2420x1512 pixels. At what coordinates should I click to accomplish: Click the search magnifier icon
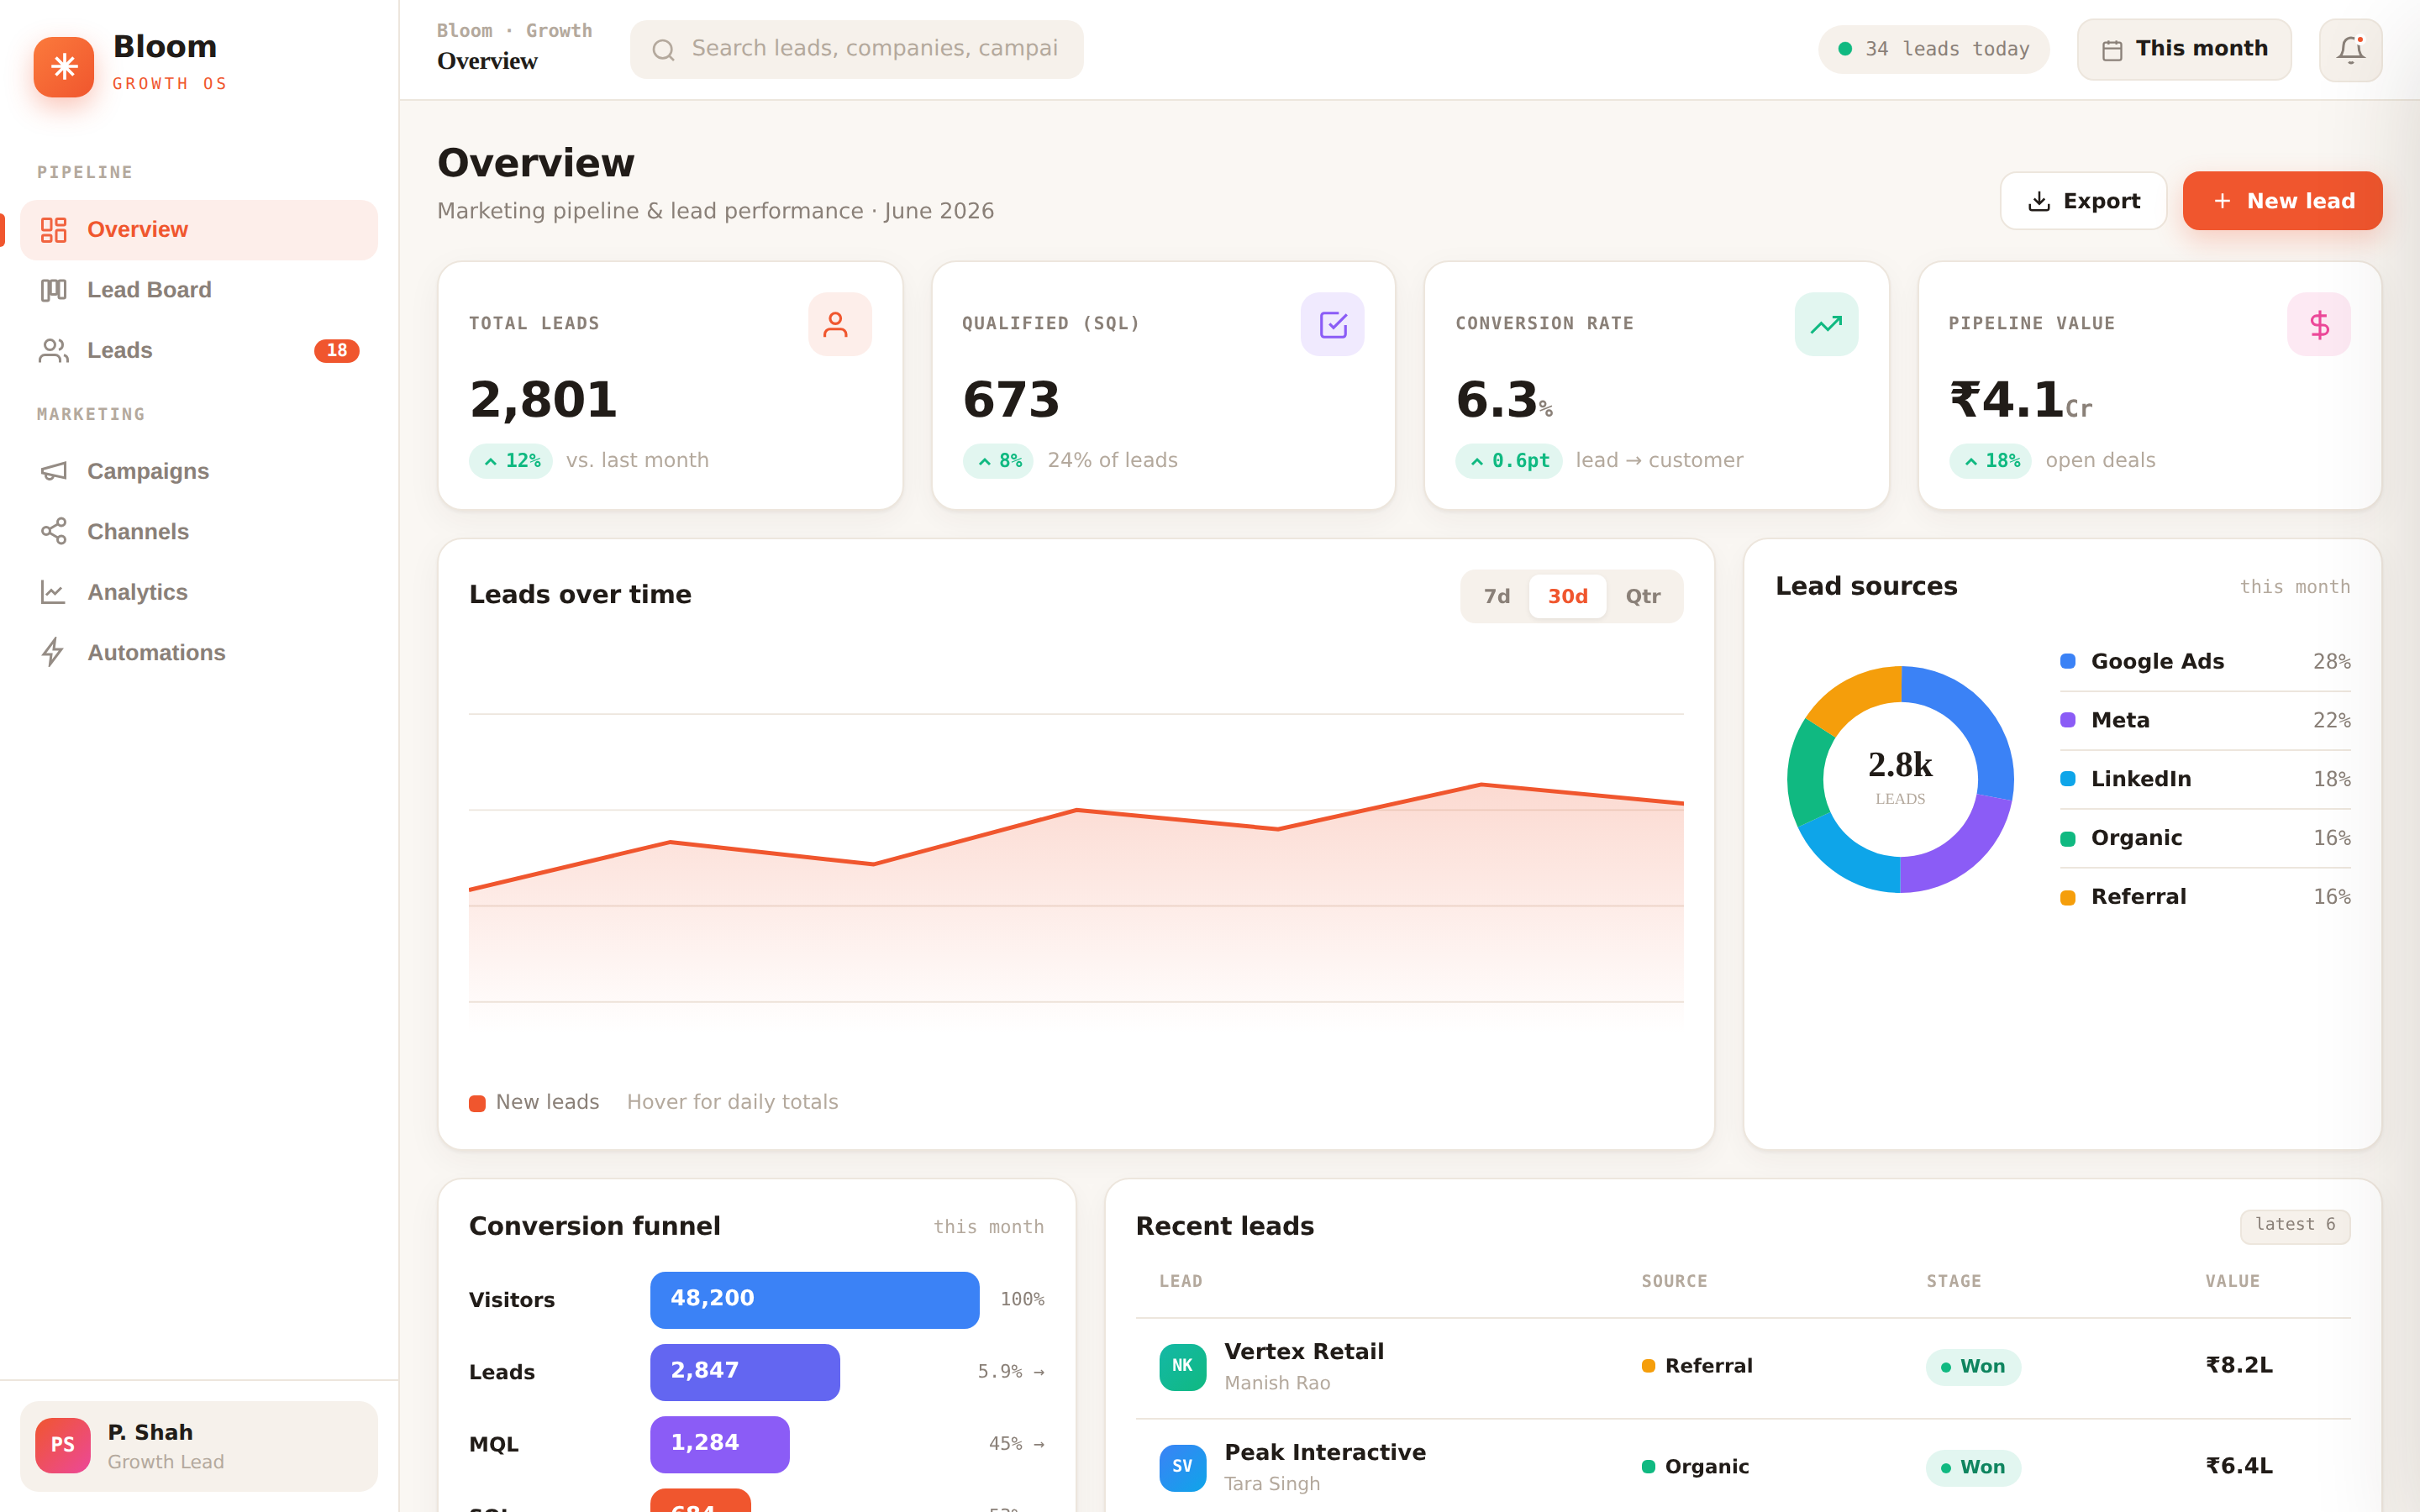coord(663,50)
